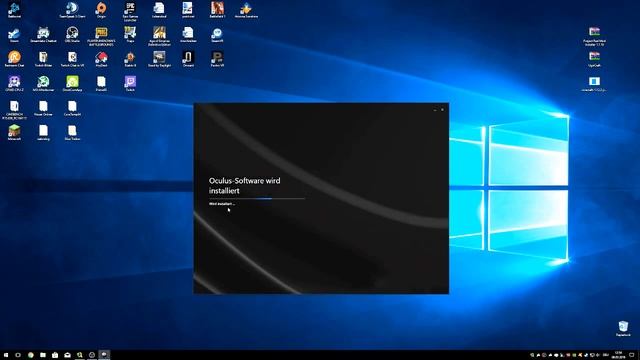Select the Minecraft grass block icon
The width and height of the screenshot is (640, 360).
(x=14, y=133)
